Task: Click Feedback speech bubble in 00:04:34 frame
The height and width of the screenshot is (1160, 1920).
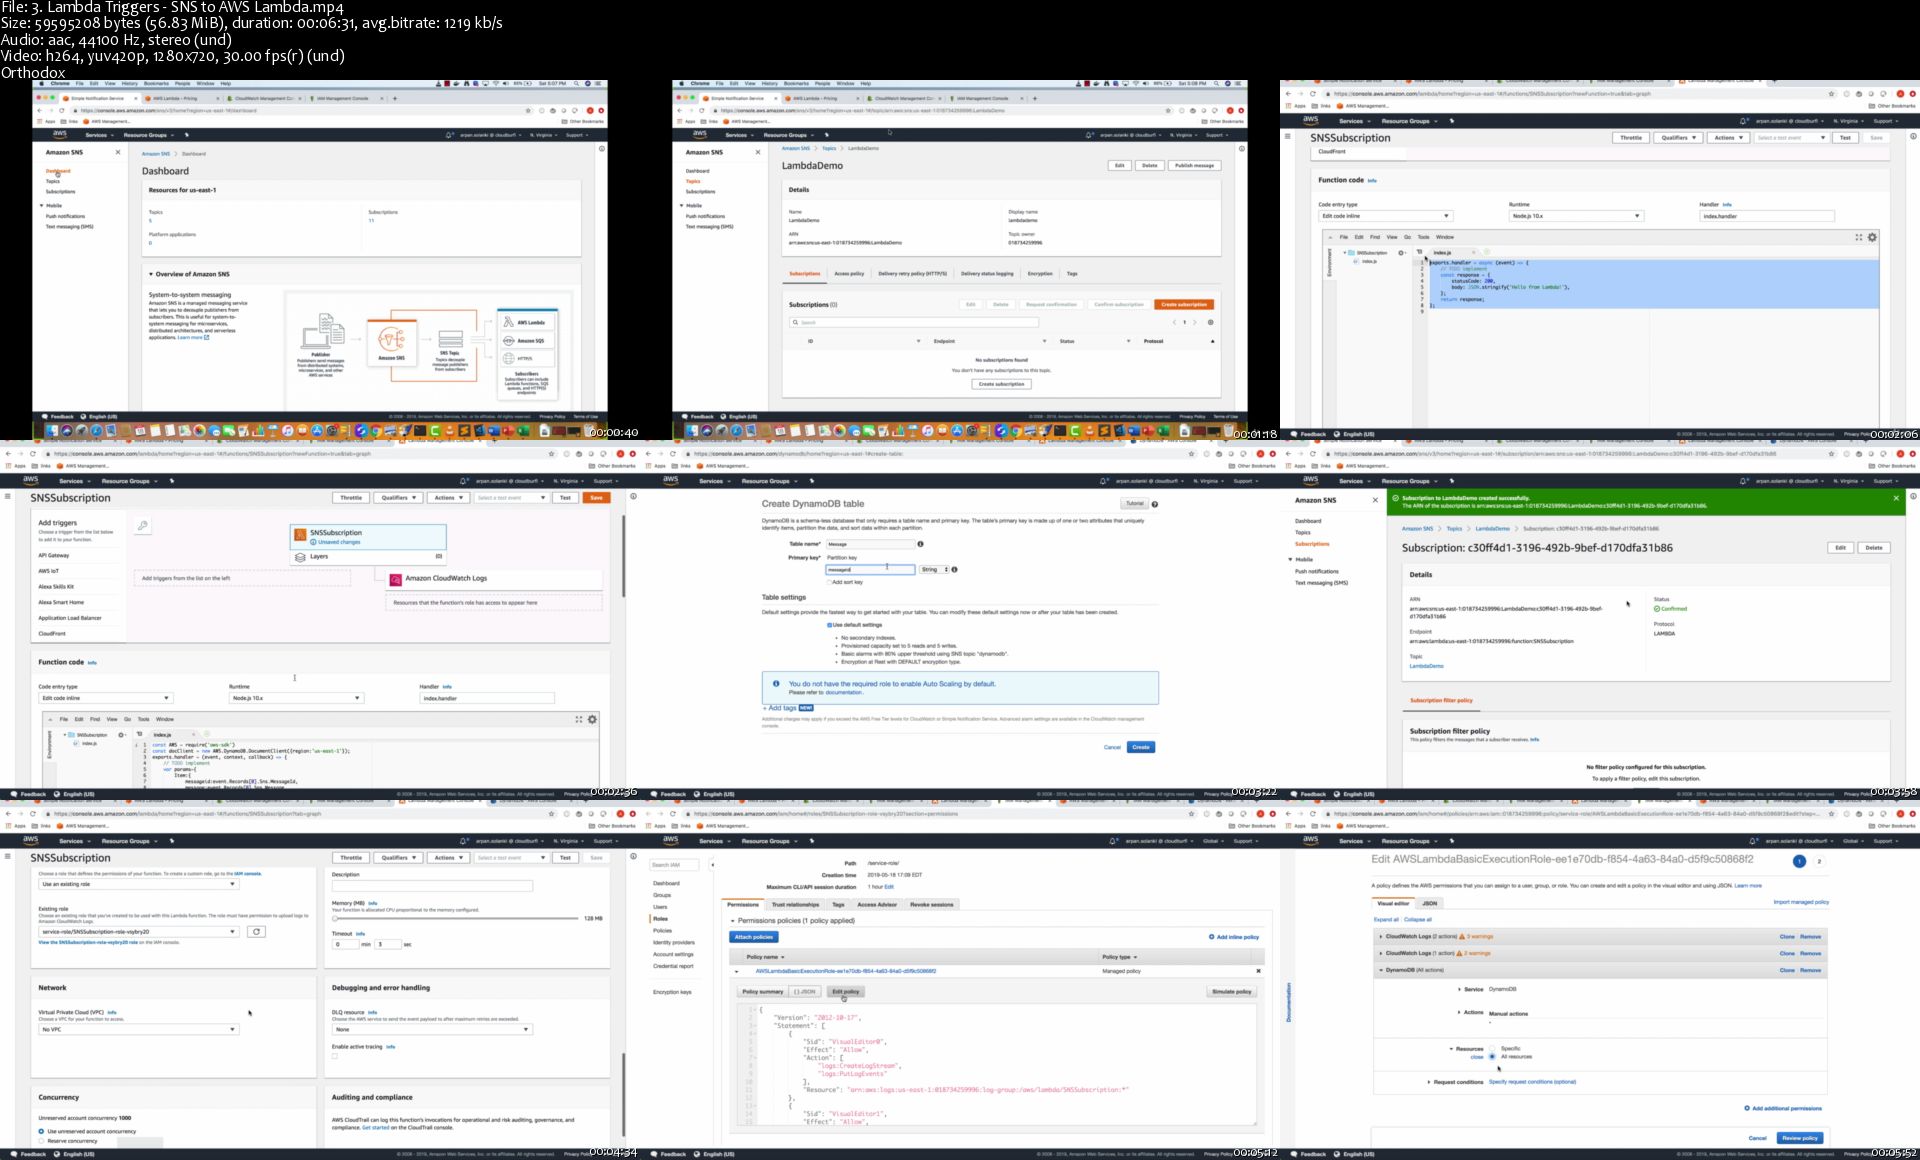Action: click(x=14, y=1154)
